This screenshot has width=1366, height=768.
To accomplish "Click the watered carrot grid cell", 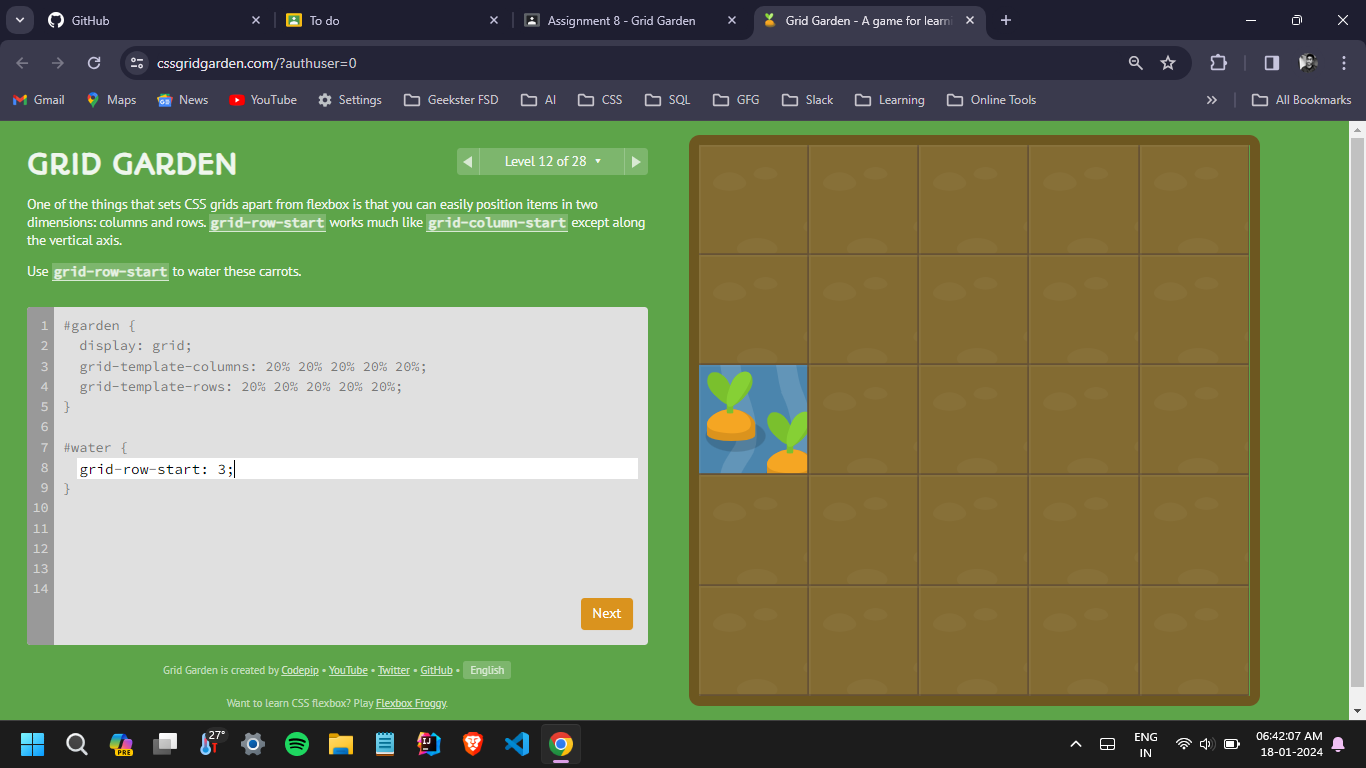I will click(753, 419).
